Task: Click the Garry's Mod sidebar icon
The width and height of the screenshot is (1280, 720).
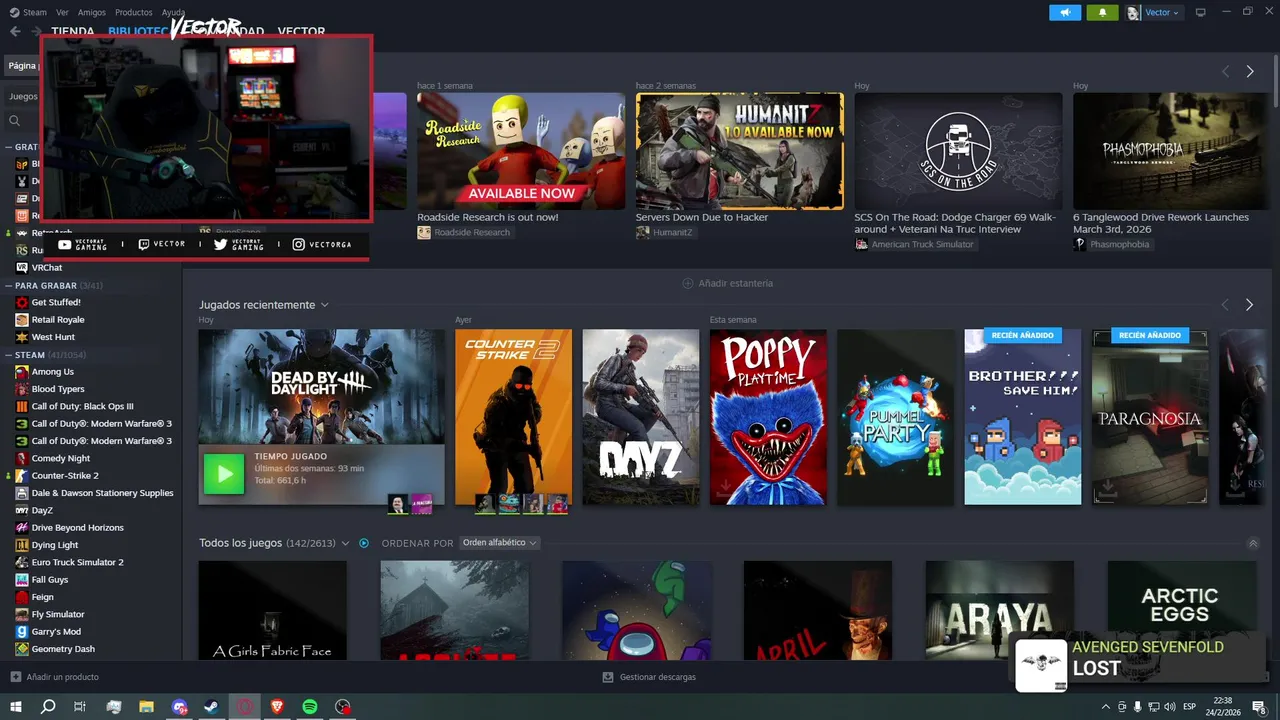Action: click(22, 631)
